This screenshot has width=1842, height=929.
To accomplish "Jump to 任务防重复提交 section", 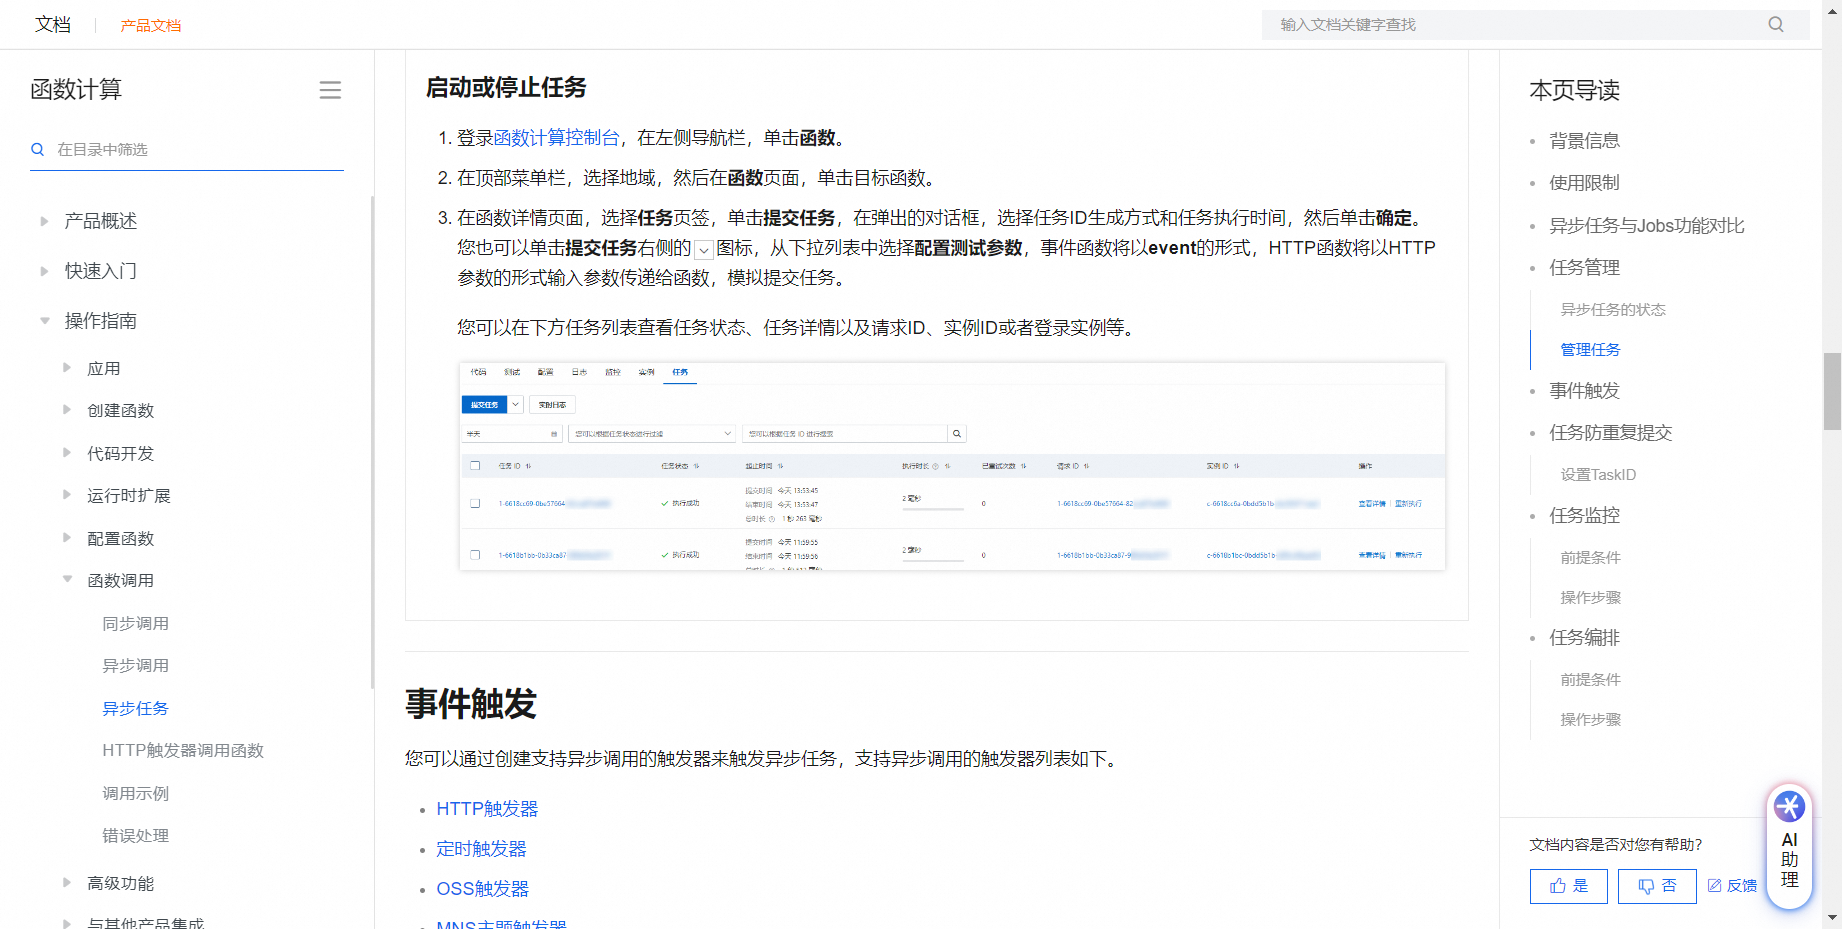I will (1610, 433).
